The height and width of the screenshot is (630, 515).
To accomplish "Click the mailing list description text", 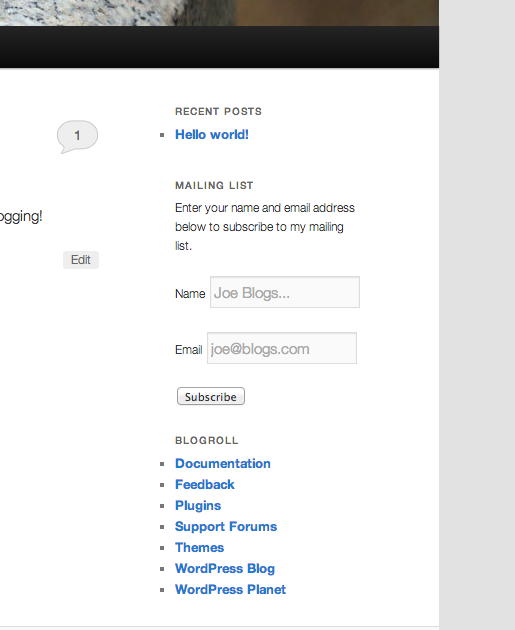I will coord(265,227).
